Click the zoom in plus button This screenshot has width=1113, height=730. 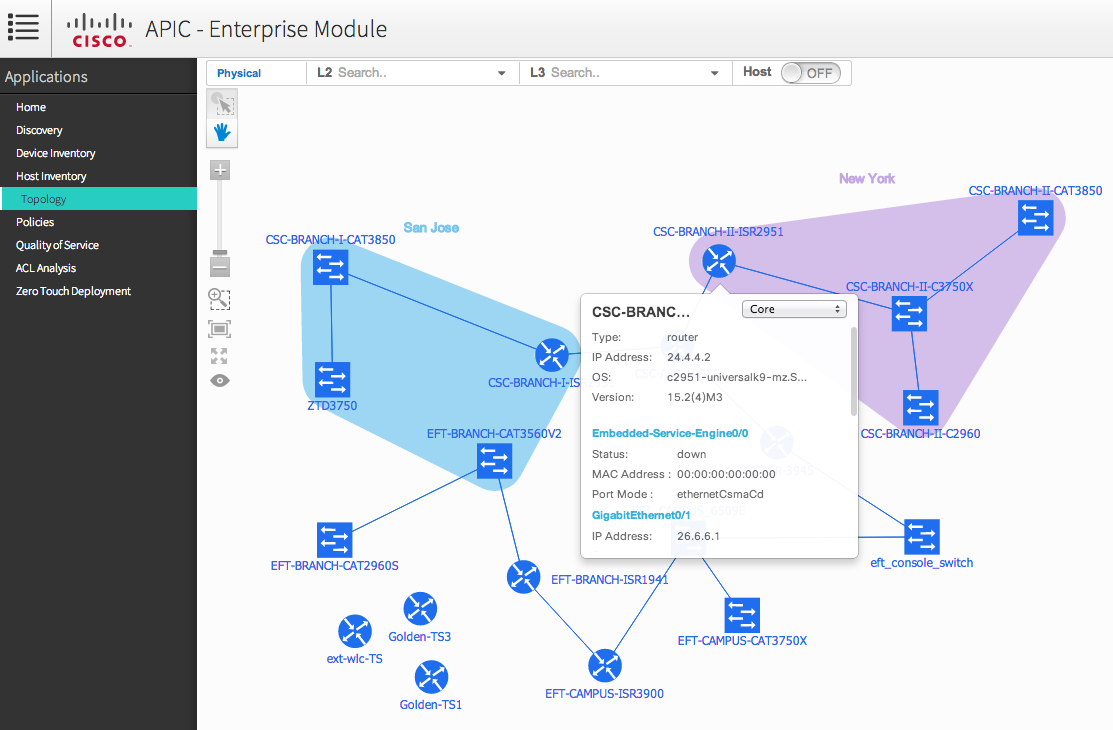coord(220,170)
